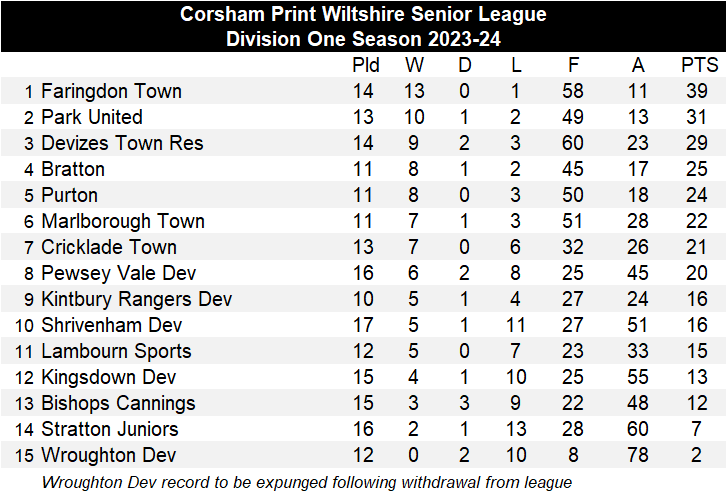
Task: Select the Park United row name
Action: (x=92, y=117)
